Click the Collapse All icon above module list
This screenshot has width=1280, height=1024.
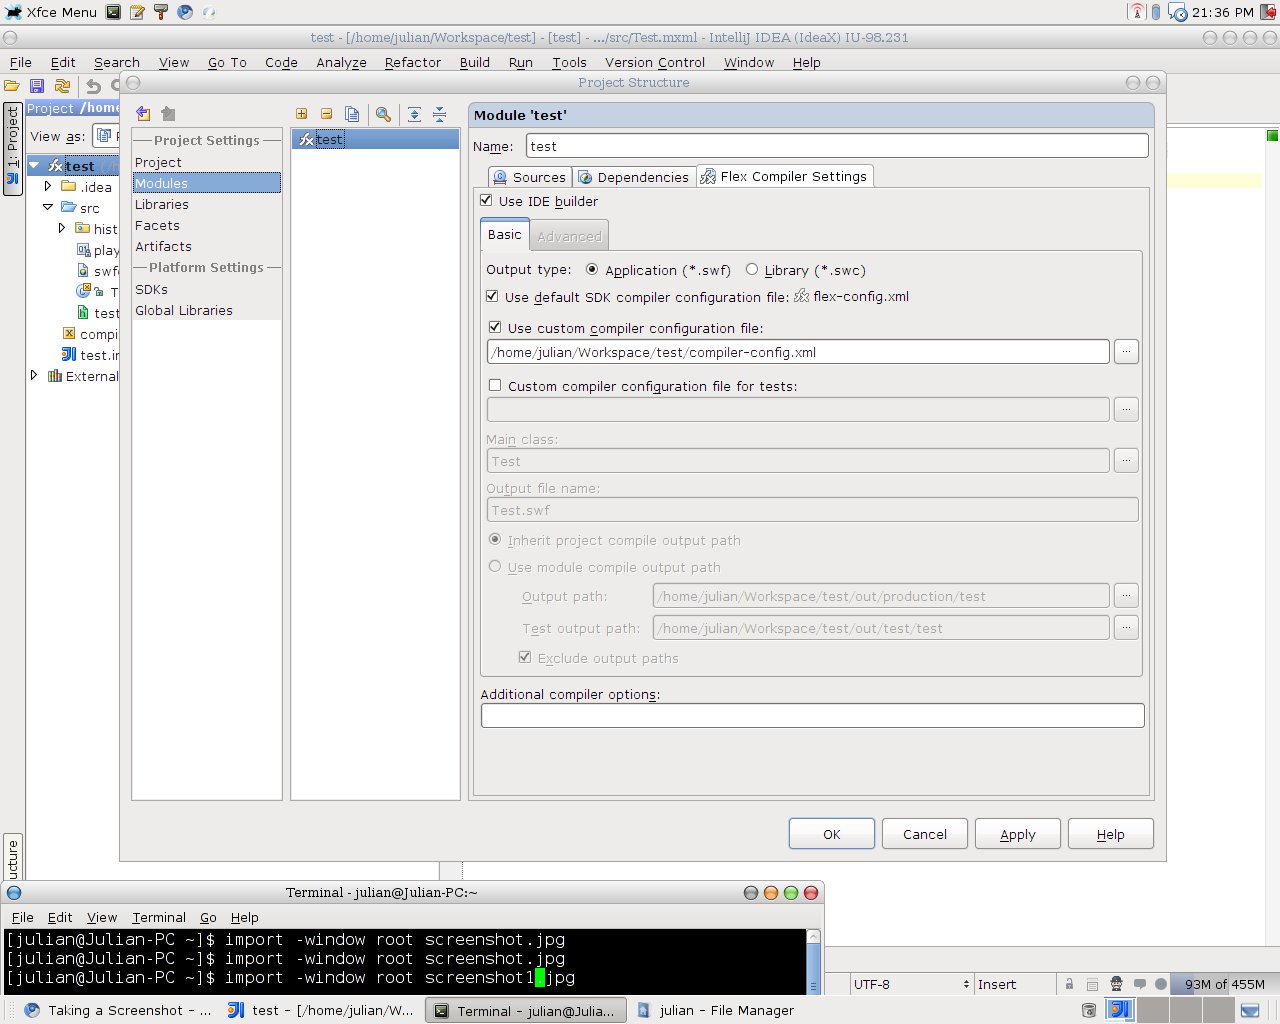tap(439, 114)
